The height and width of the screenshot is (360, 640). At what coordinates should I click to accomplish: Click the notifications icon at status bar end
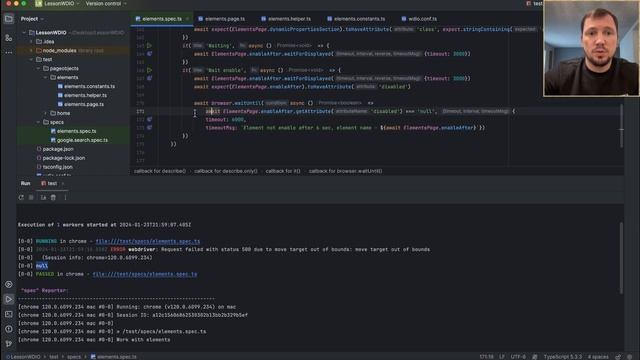pos(630,357)
